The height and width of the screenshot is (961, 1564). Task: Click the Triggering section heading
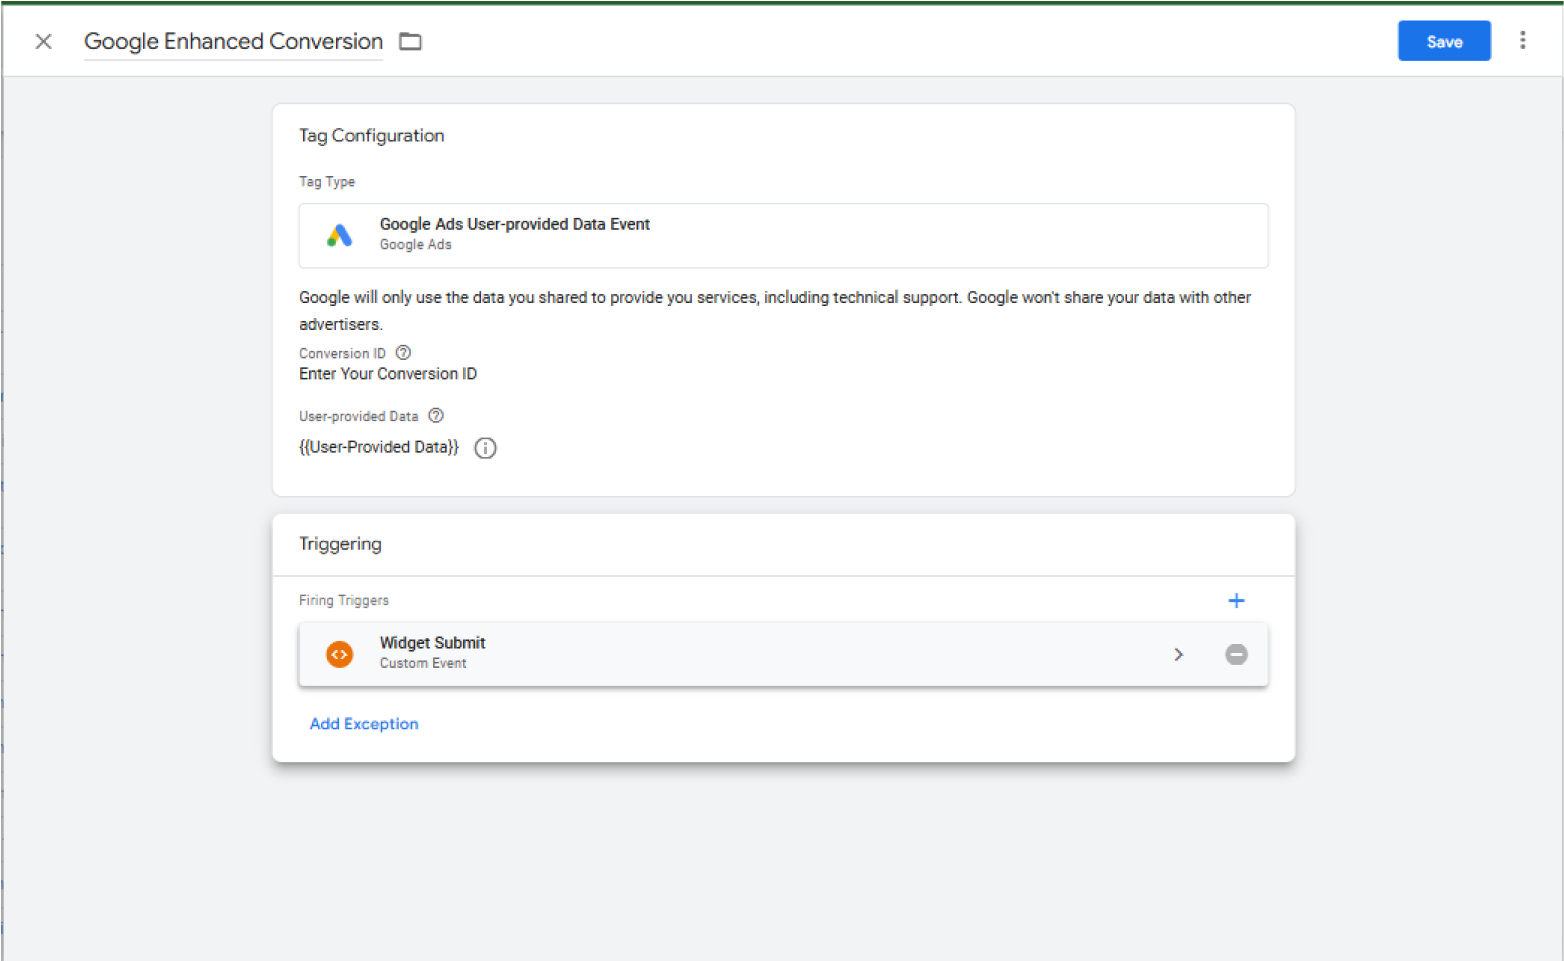[x=340, y=544]
